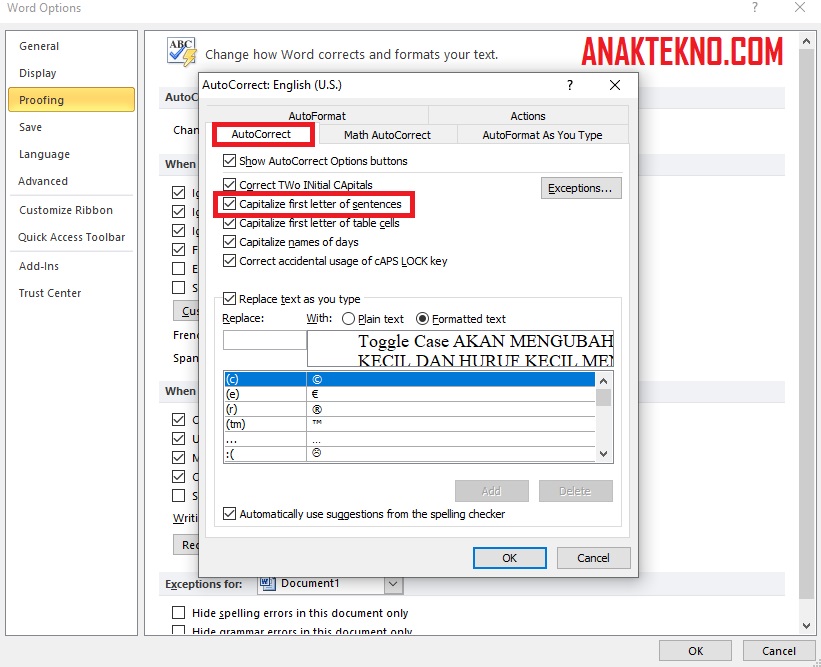821x667 pixels.
Task: Select the Formatted text radio button
Action: point(422,319)
